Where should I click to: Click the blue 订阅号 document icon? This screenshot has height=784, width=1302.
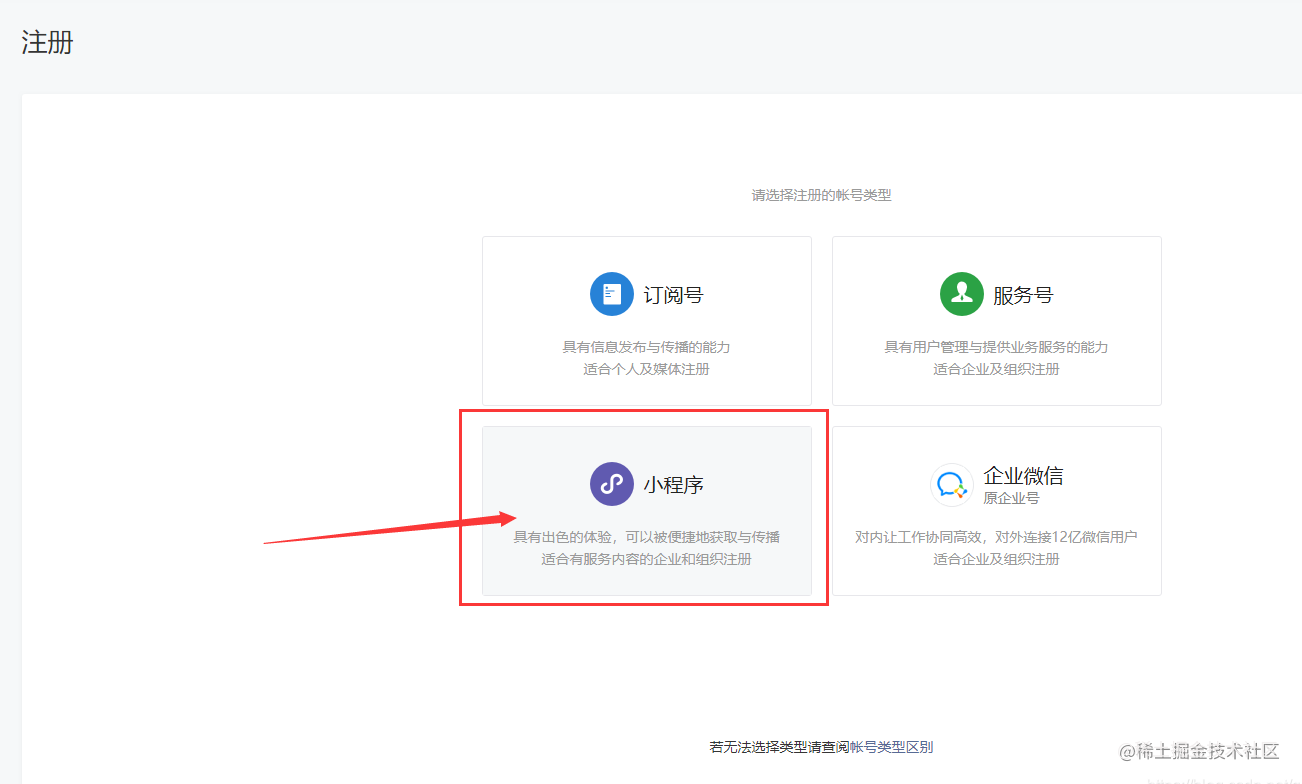[612, 294]
